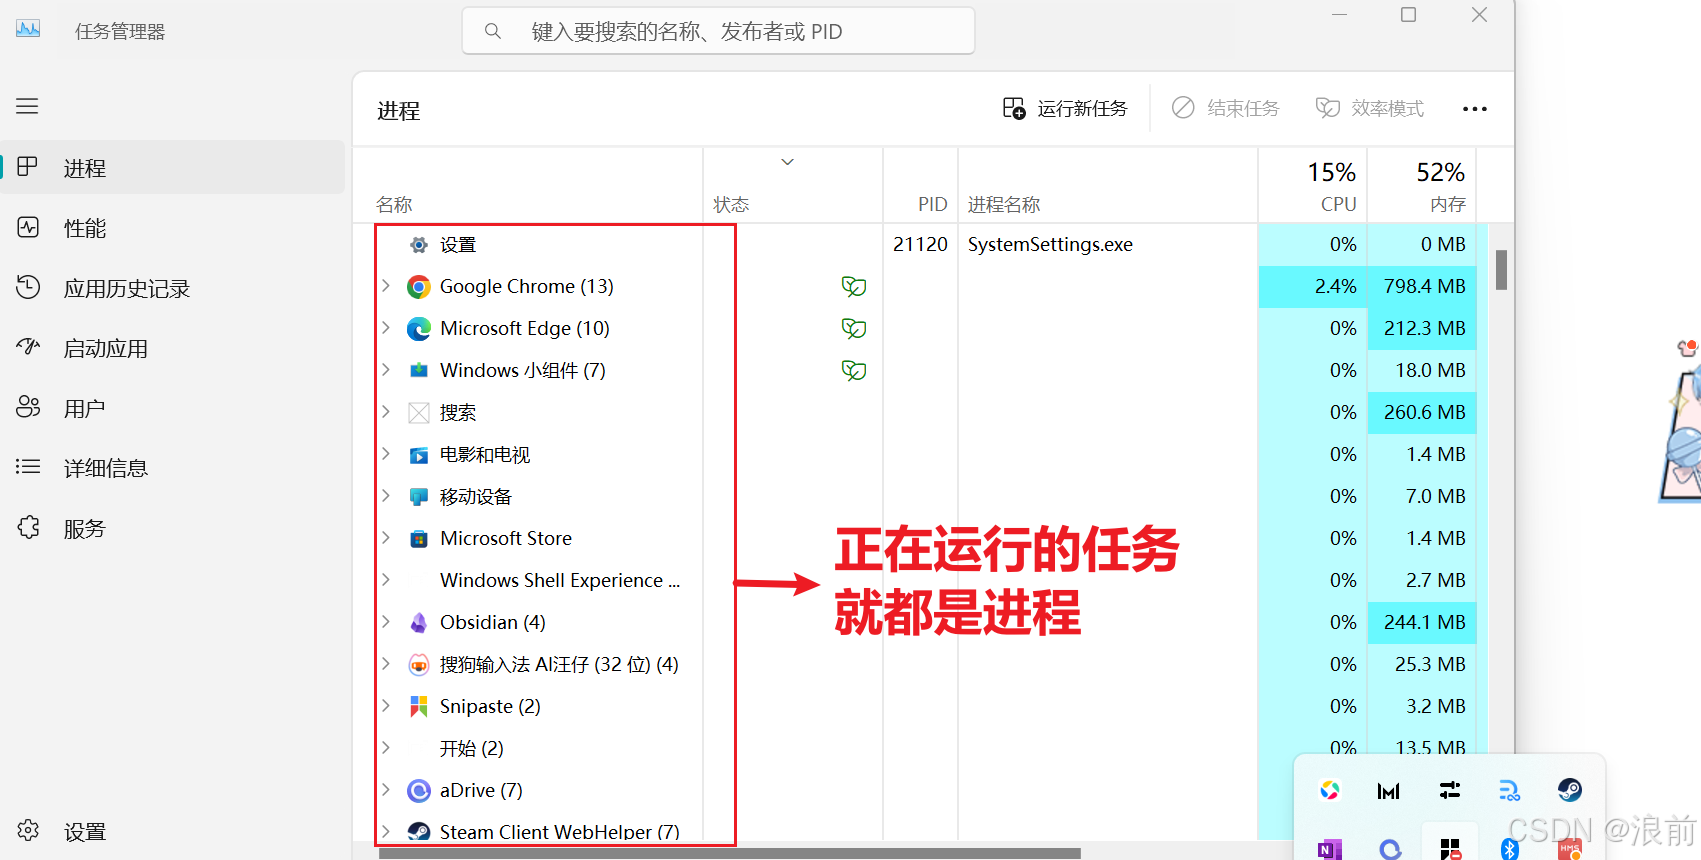Open the 详细信息 tab
Screen dimensions: 1701x860
173,468
